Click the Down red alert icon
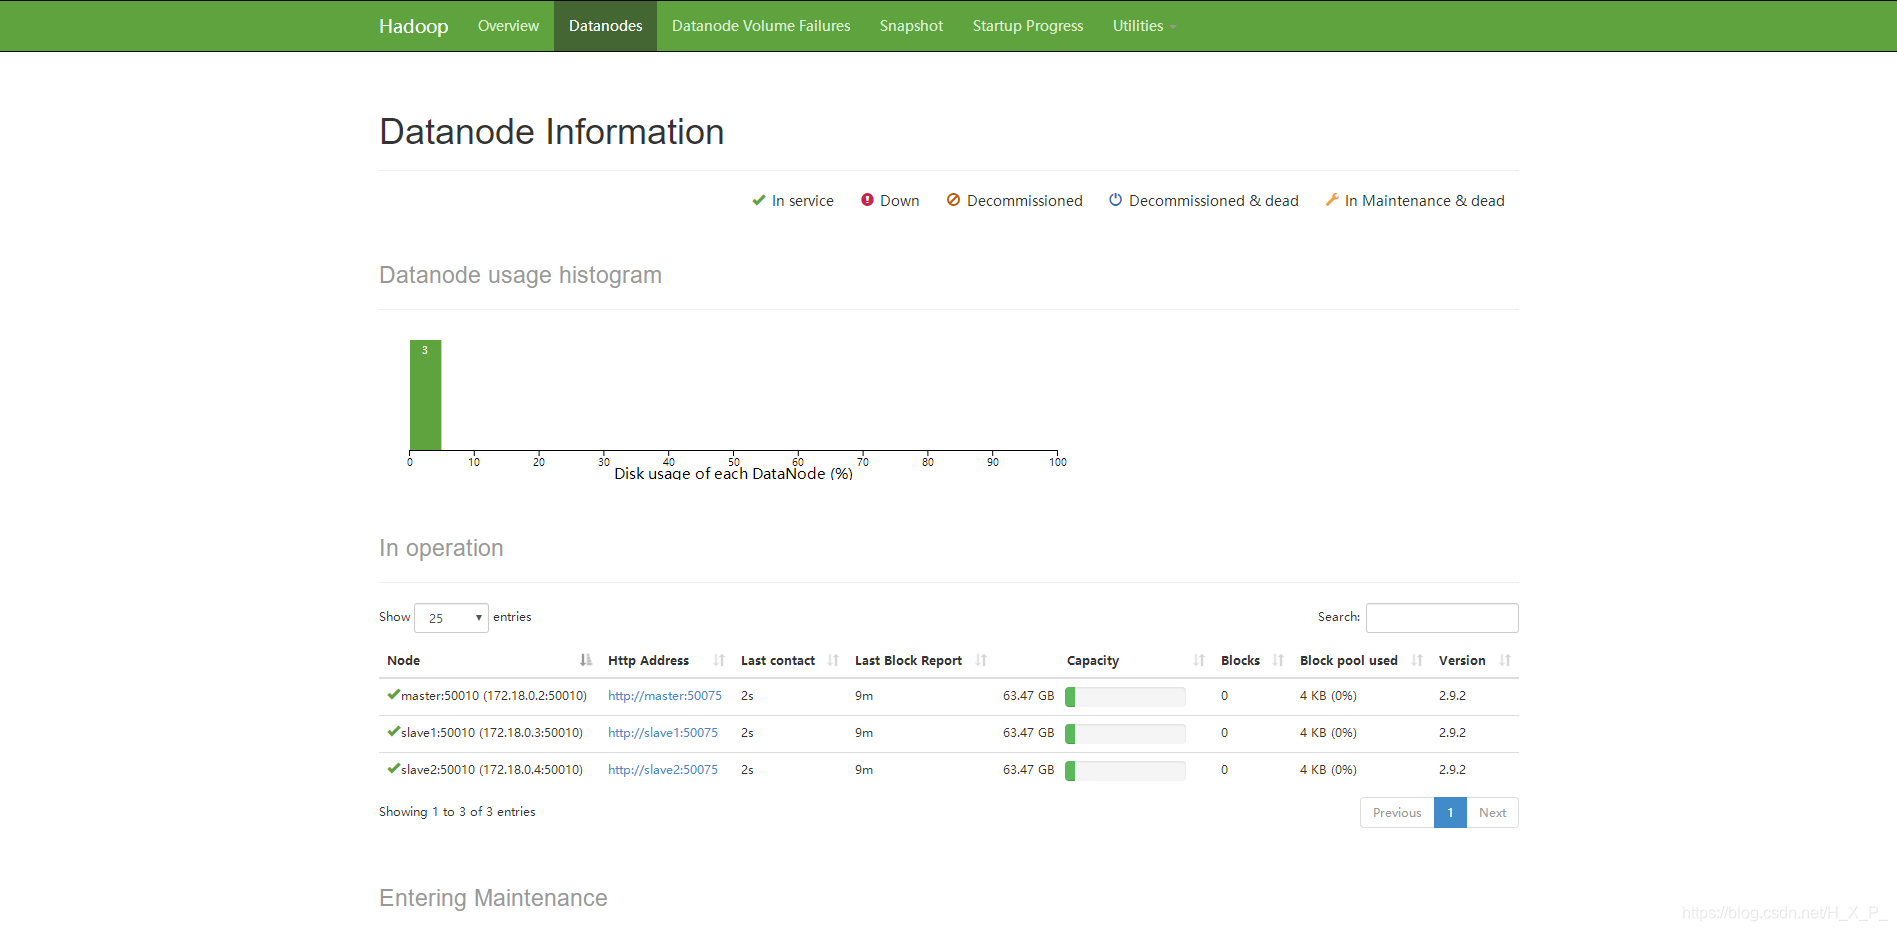Image resolution: width=1897 pixels, height=931 pixels. coord(867,200)
